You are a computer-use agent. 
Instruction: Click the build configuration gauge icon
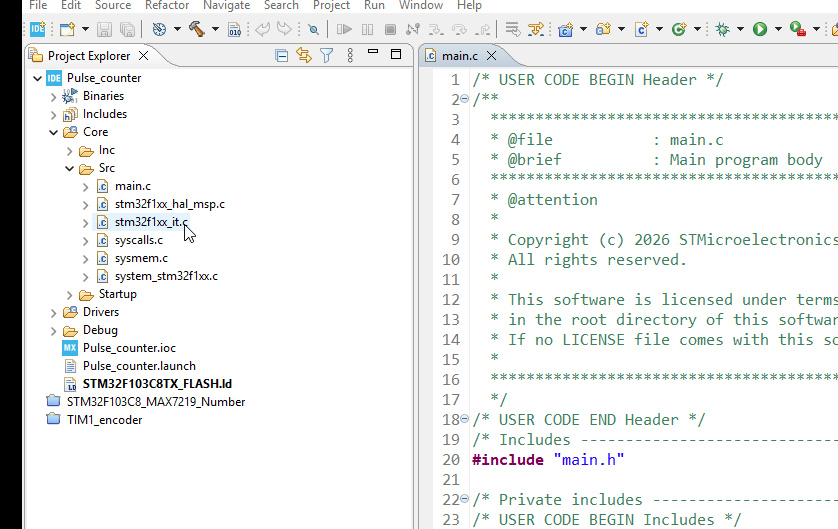tap(159, 29)
